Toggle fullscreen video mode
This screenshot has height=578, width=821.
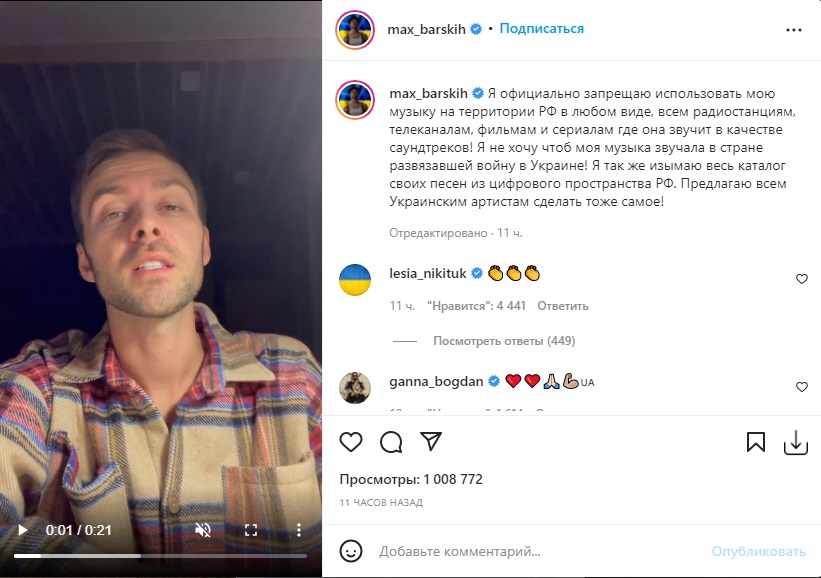pyautogui.click(x=251, y=530)
